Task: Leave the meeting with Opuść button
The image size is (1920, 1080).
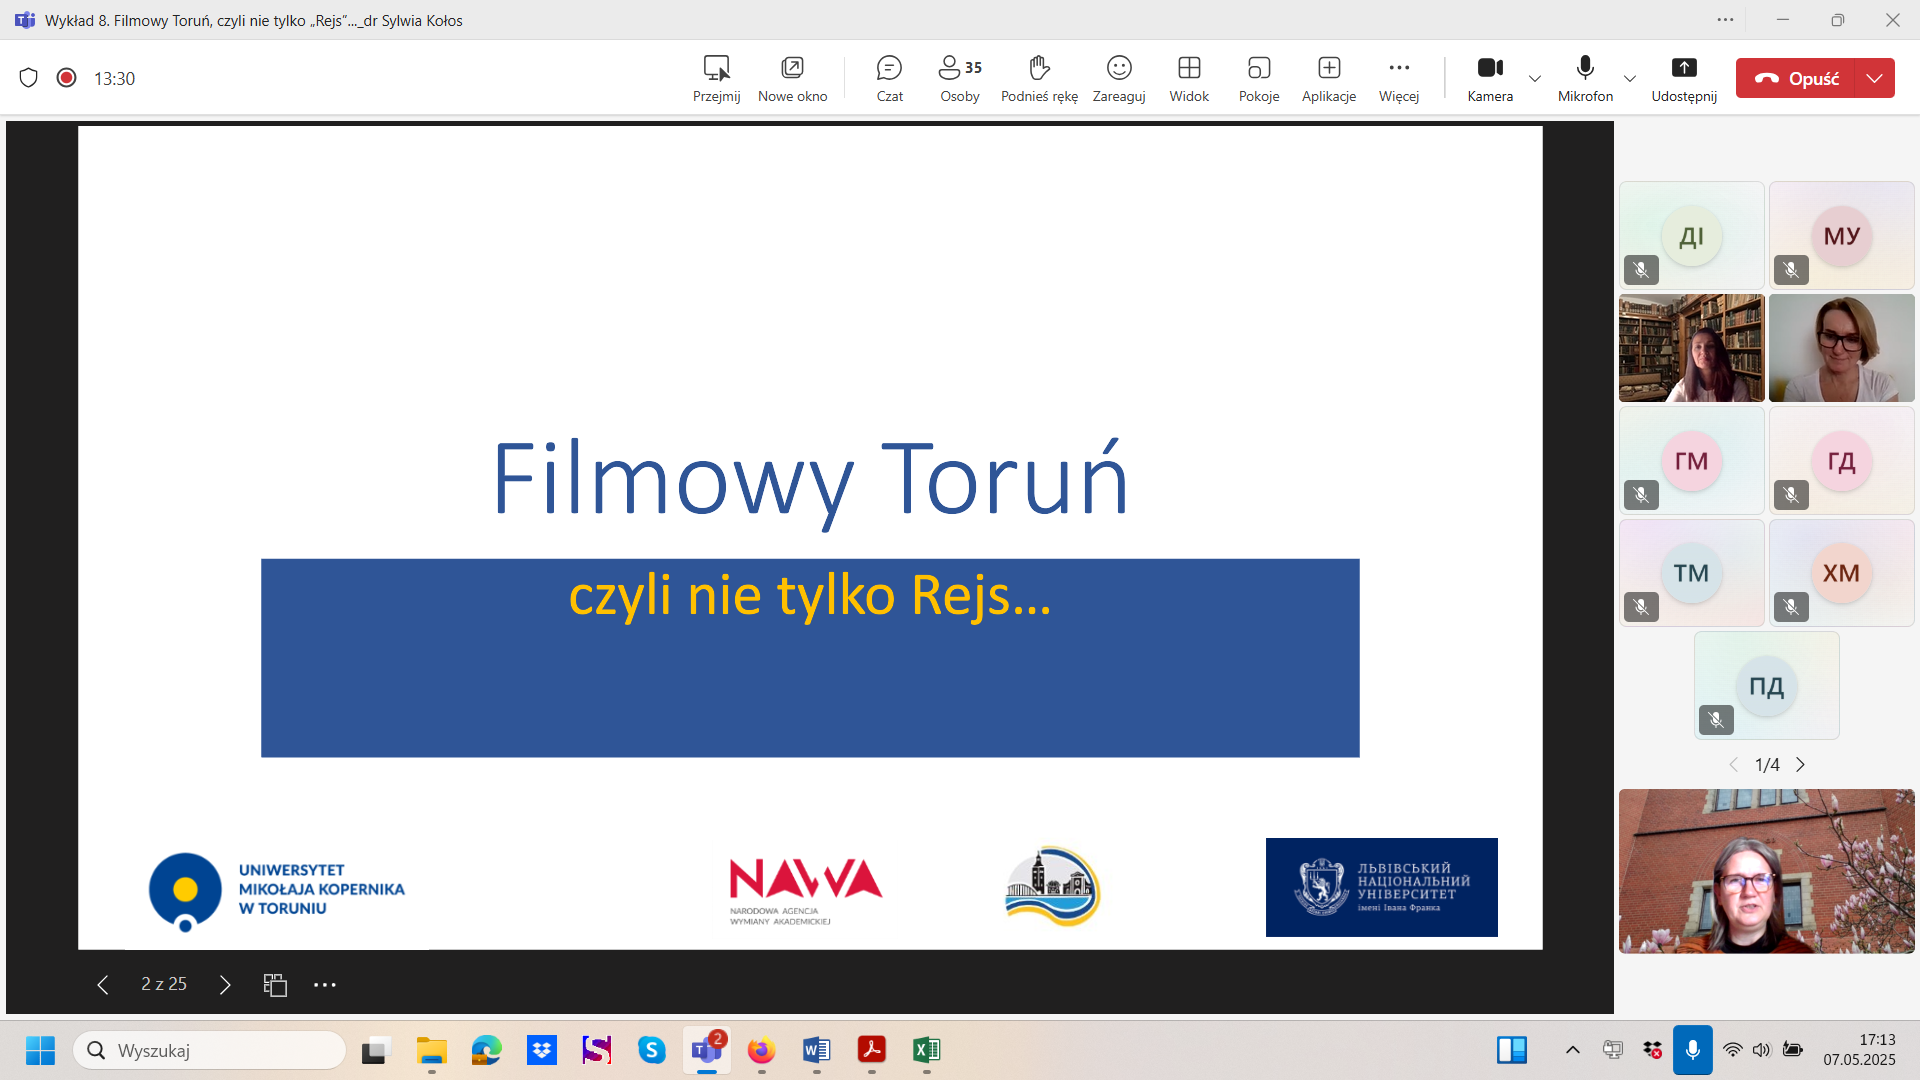Action: [x=1797, y=78]
